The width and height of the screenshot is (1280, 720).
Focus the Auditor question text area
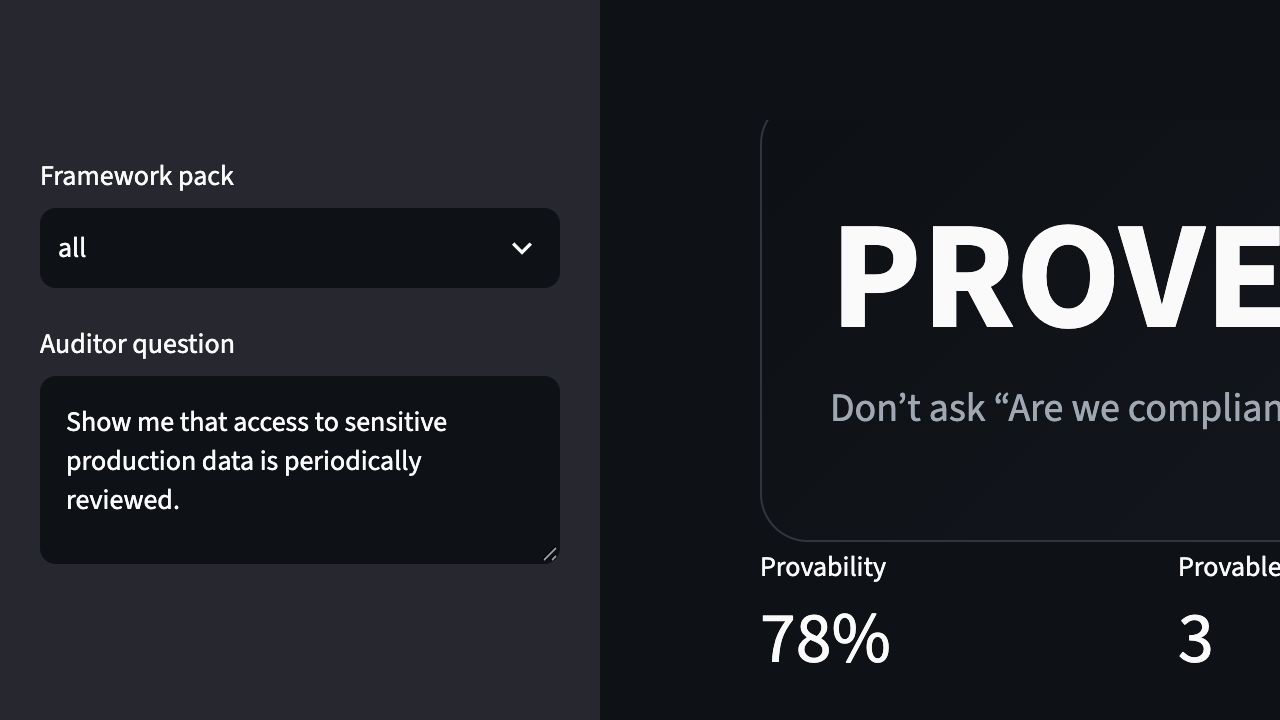(x=300, y=470)
